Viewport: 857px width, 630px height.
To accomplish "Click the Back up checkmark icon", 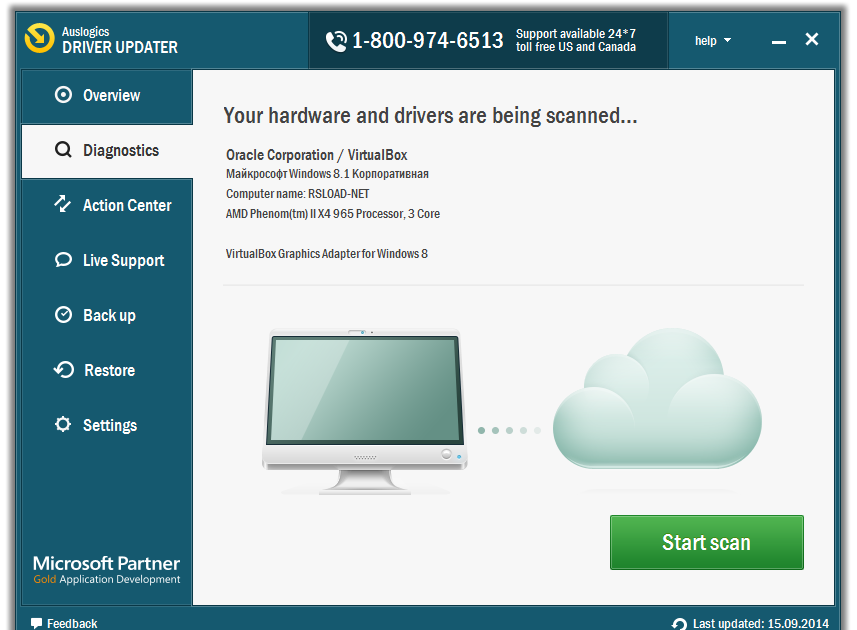I will pyautogui.click(x=63, y=315).
